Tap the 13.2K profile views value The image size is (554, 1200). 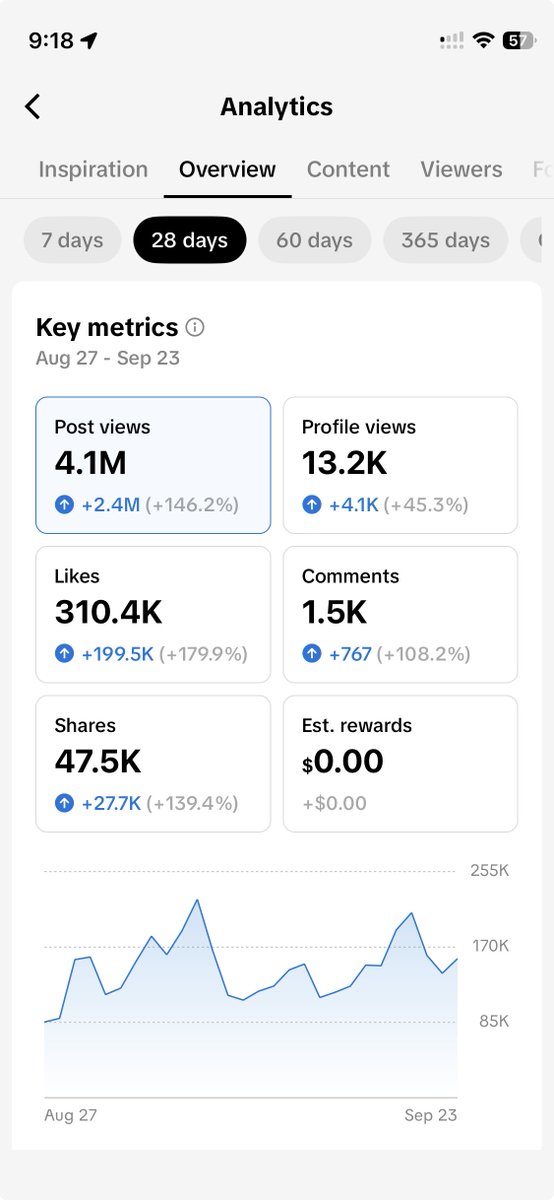(x=345, y=463)
